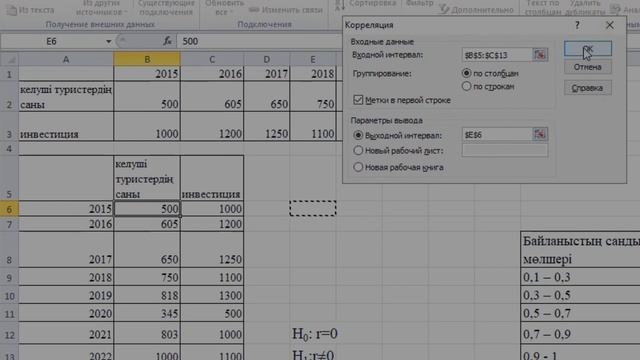Collapse dialog via Входной интервал range picker icon
Image resolution: width=640 pixels, height=360 pixels.
point(540,55)
